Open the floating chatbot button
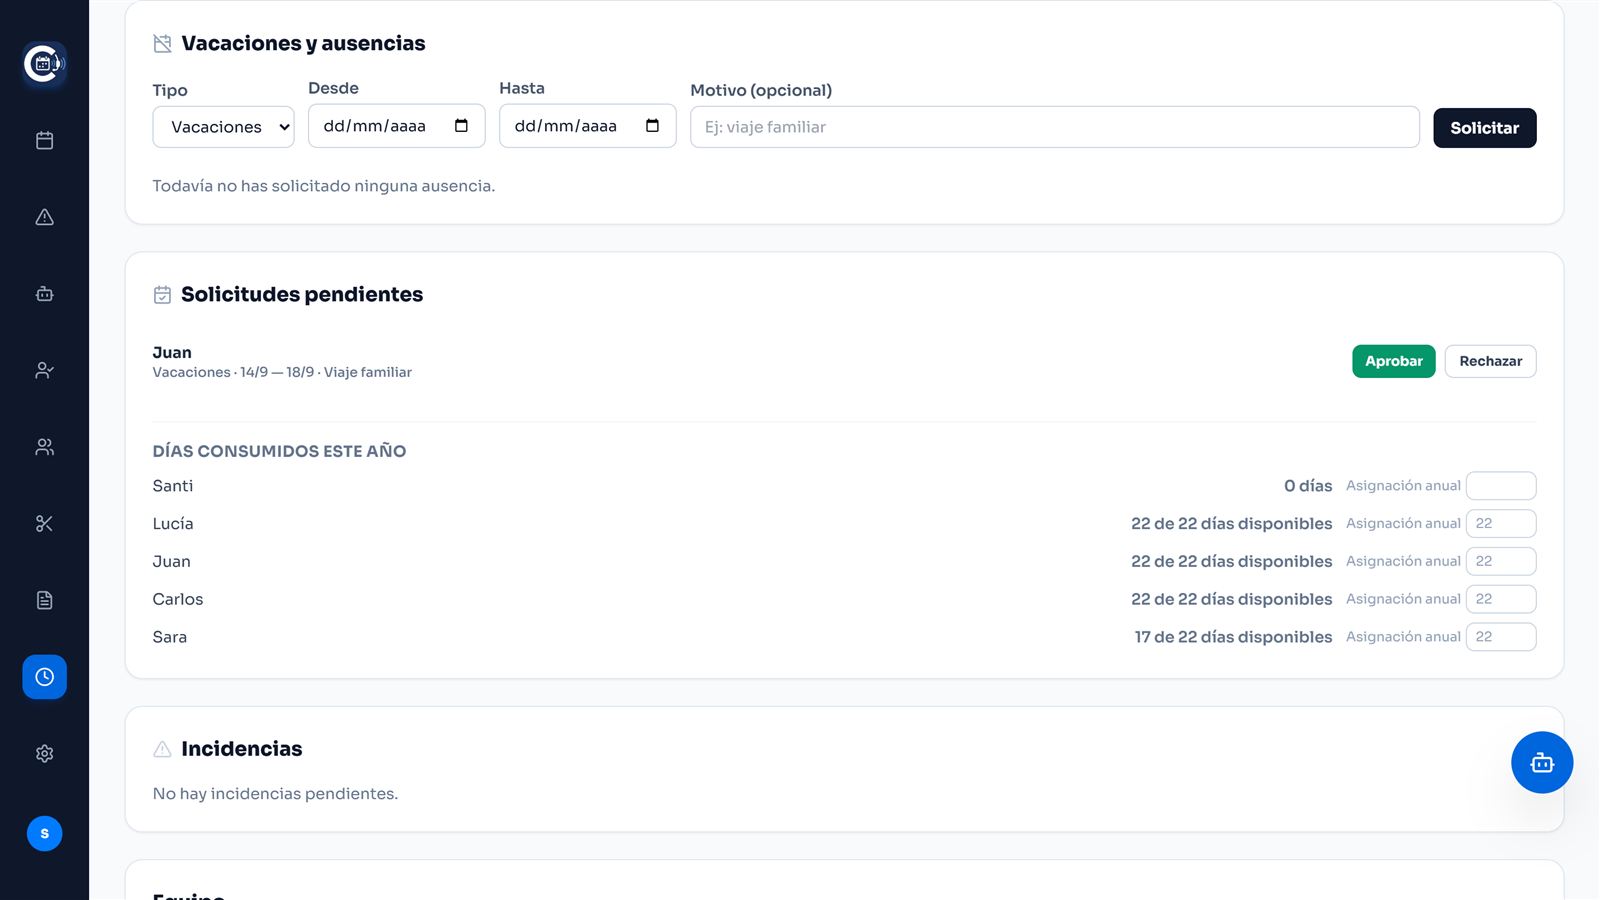 click(1541, 763)
